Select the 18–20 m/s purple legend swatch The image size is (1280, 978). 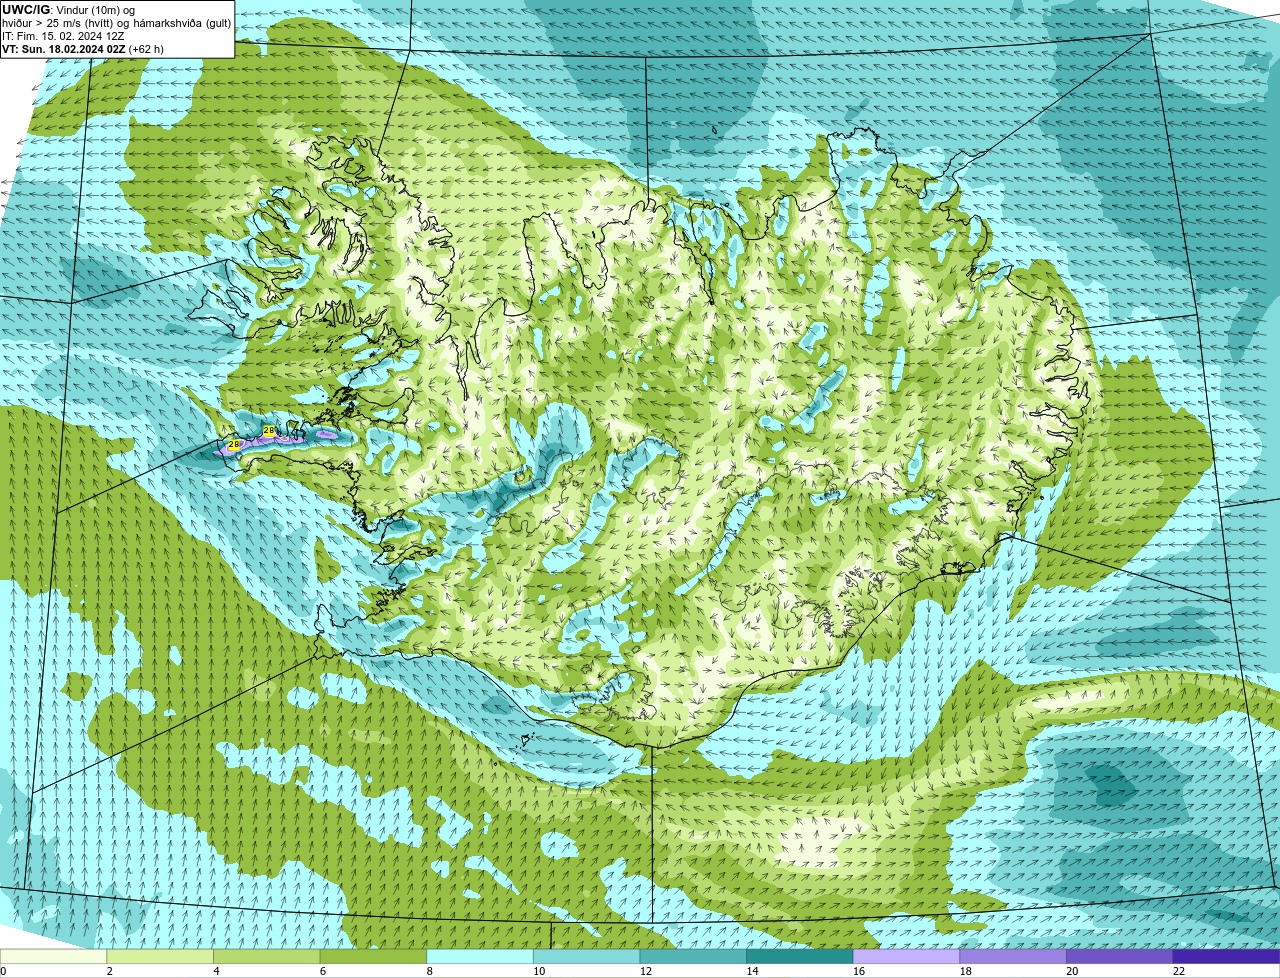point(1012,956)
